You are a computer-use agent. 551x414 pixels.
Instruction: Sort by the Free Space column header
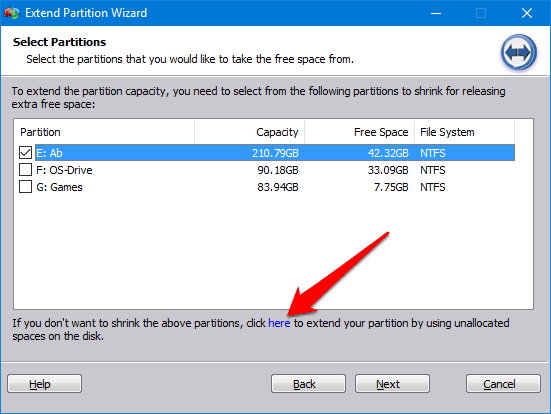359,132
